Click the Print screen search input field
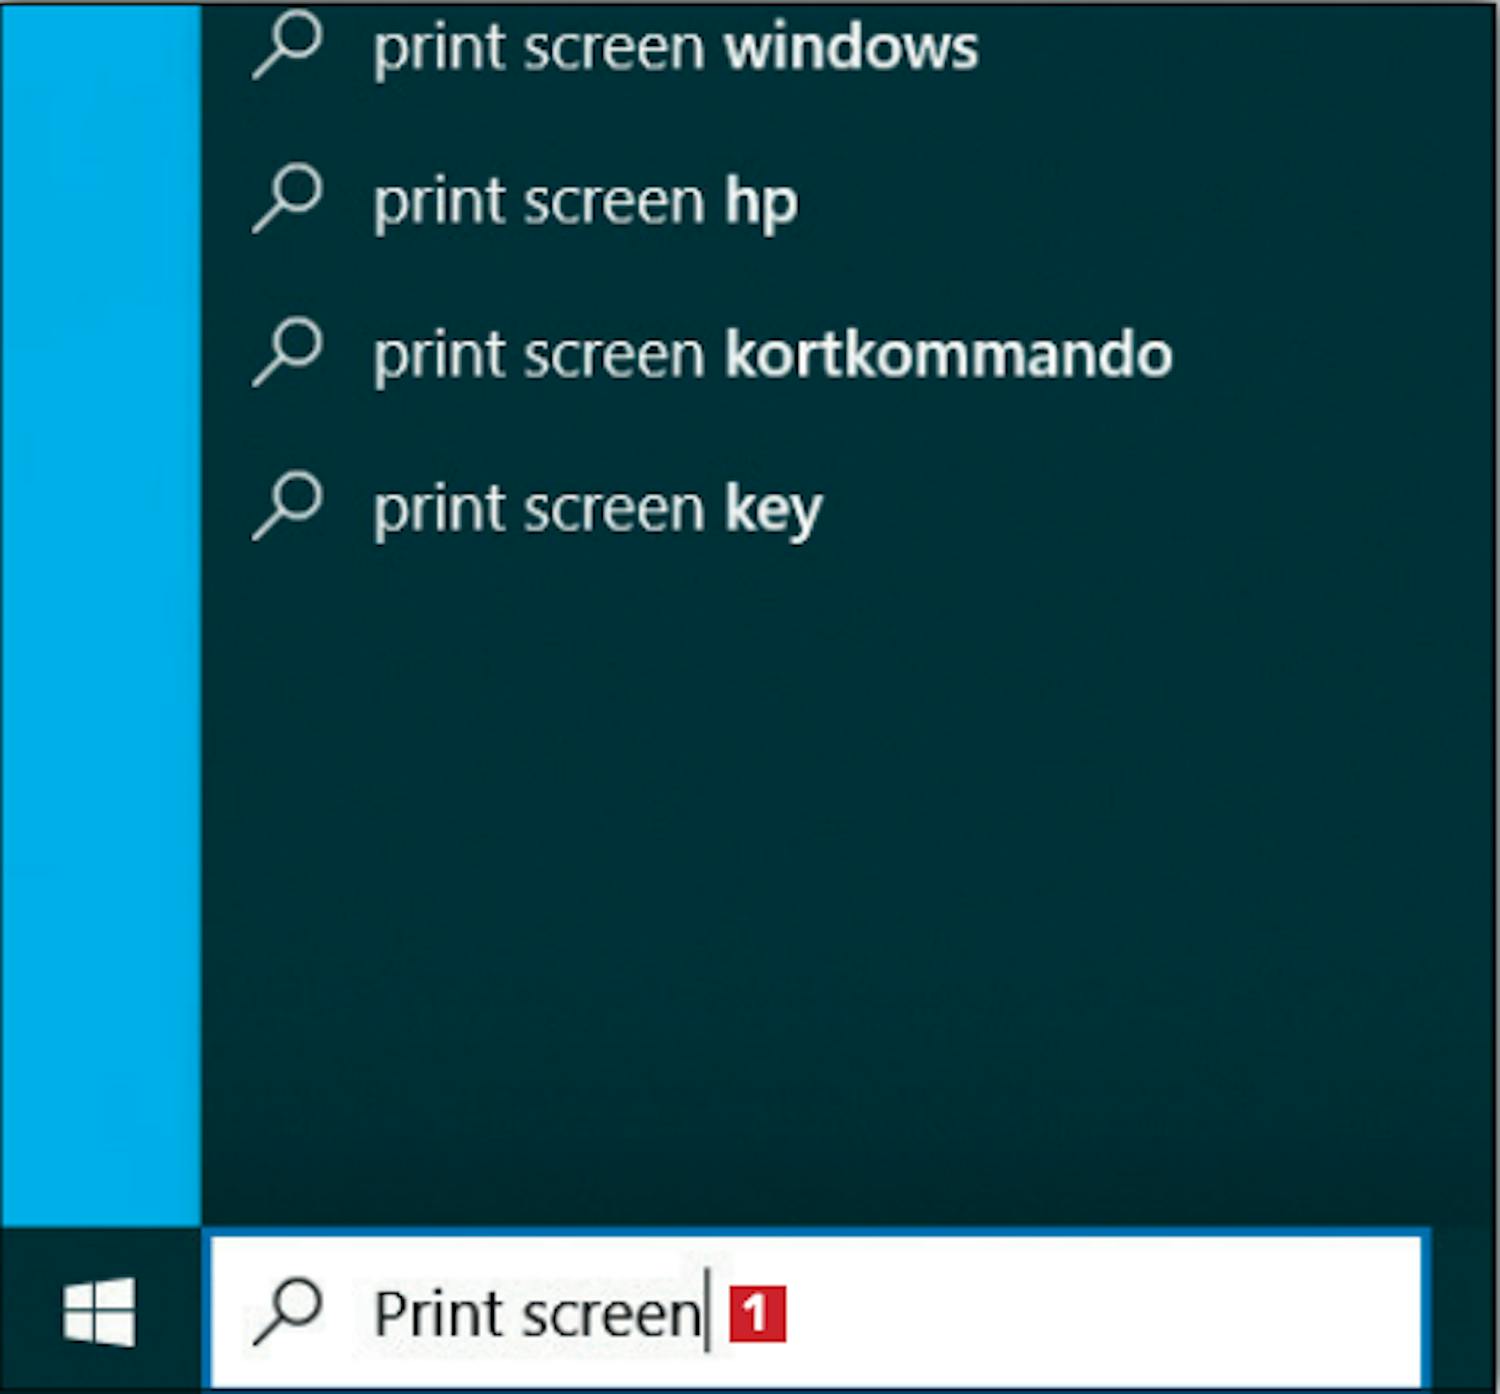1500x1394 pixels. pos(816,1311)
